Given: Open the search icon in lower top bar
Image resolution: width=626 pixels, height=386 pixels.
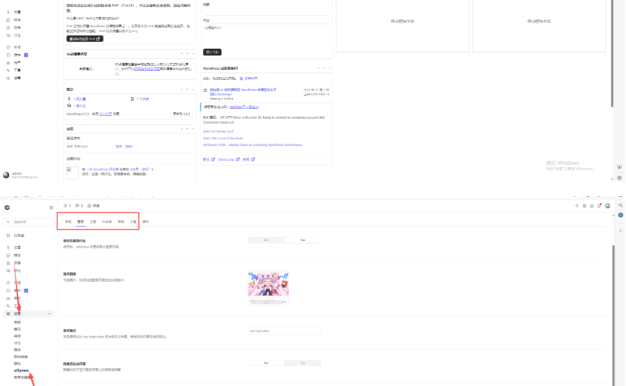Looking at the screenshot, I should point(577,206).
